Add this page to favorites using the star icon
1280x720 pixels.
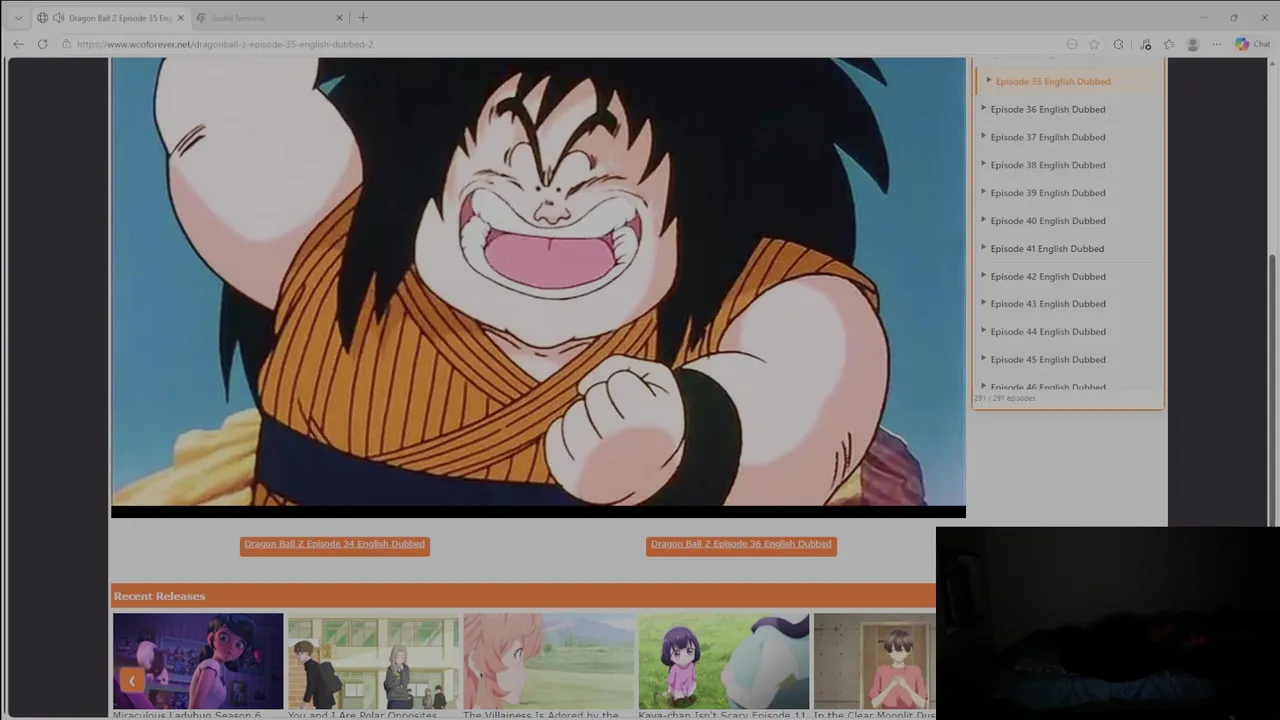[1094, 44]
